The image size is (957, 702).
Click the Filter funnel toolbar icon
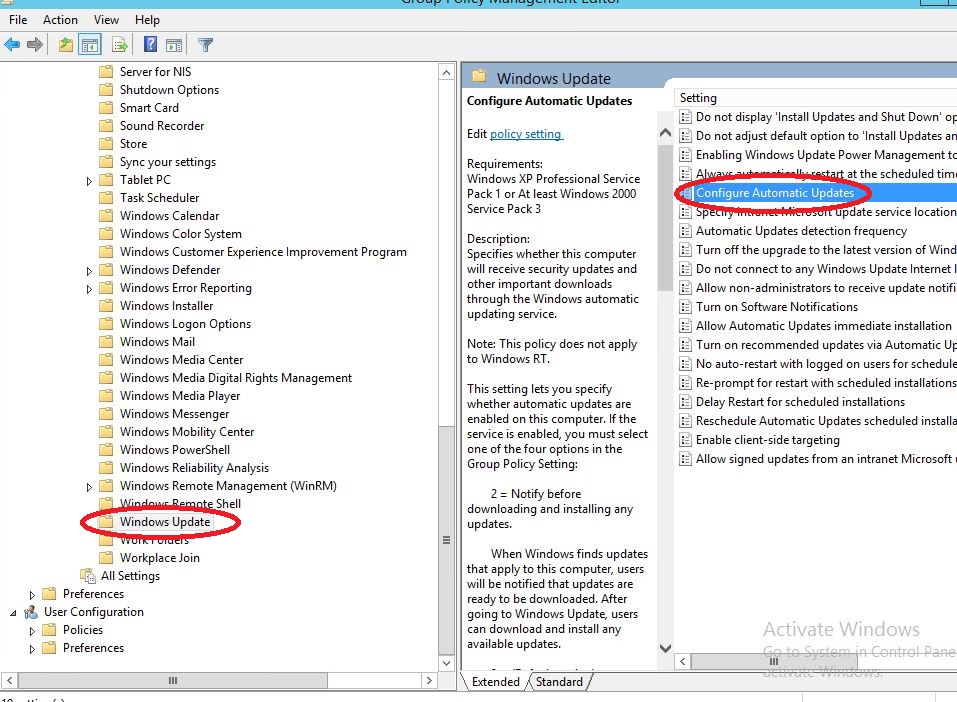tap(205, 44)
